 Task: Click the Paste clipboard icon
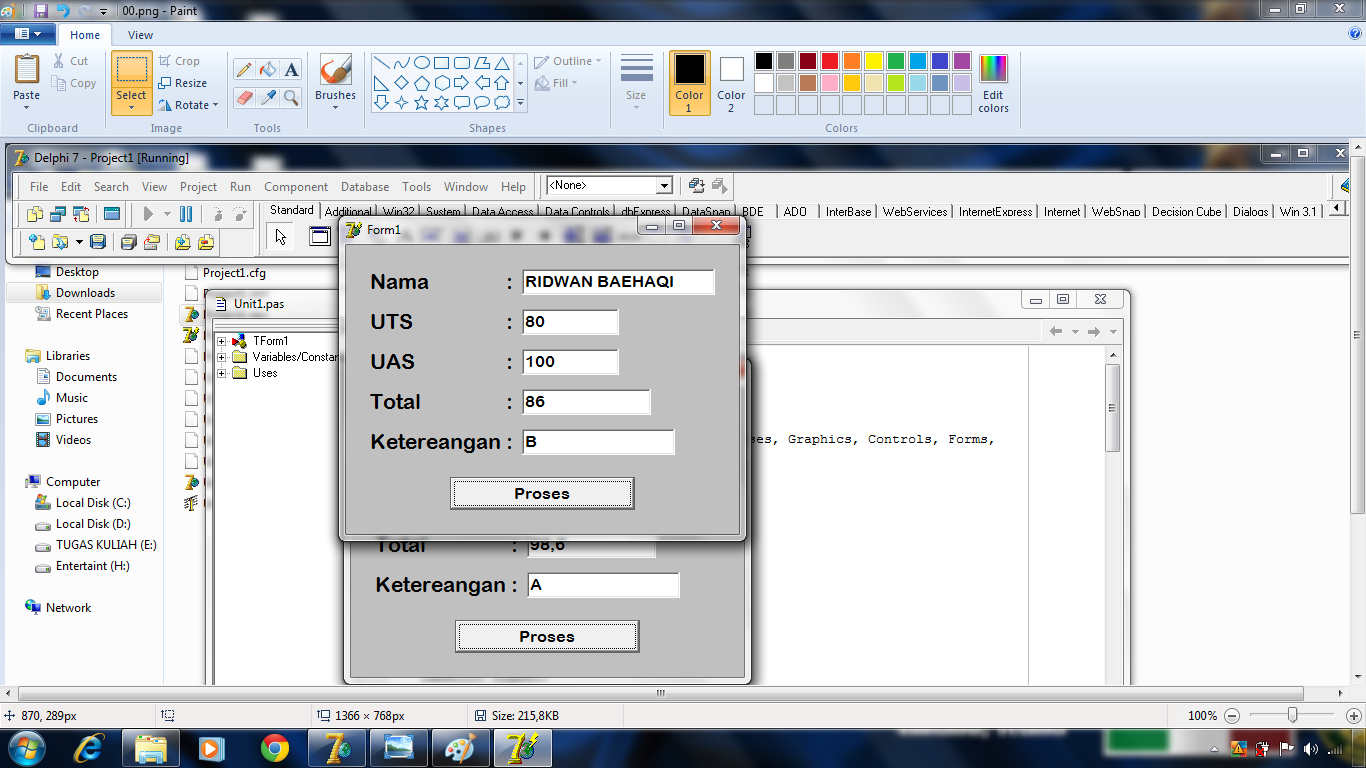(27, 70)
